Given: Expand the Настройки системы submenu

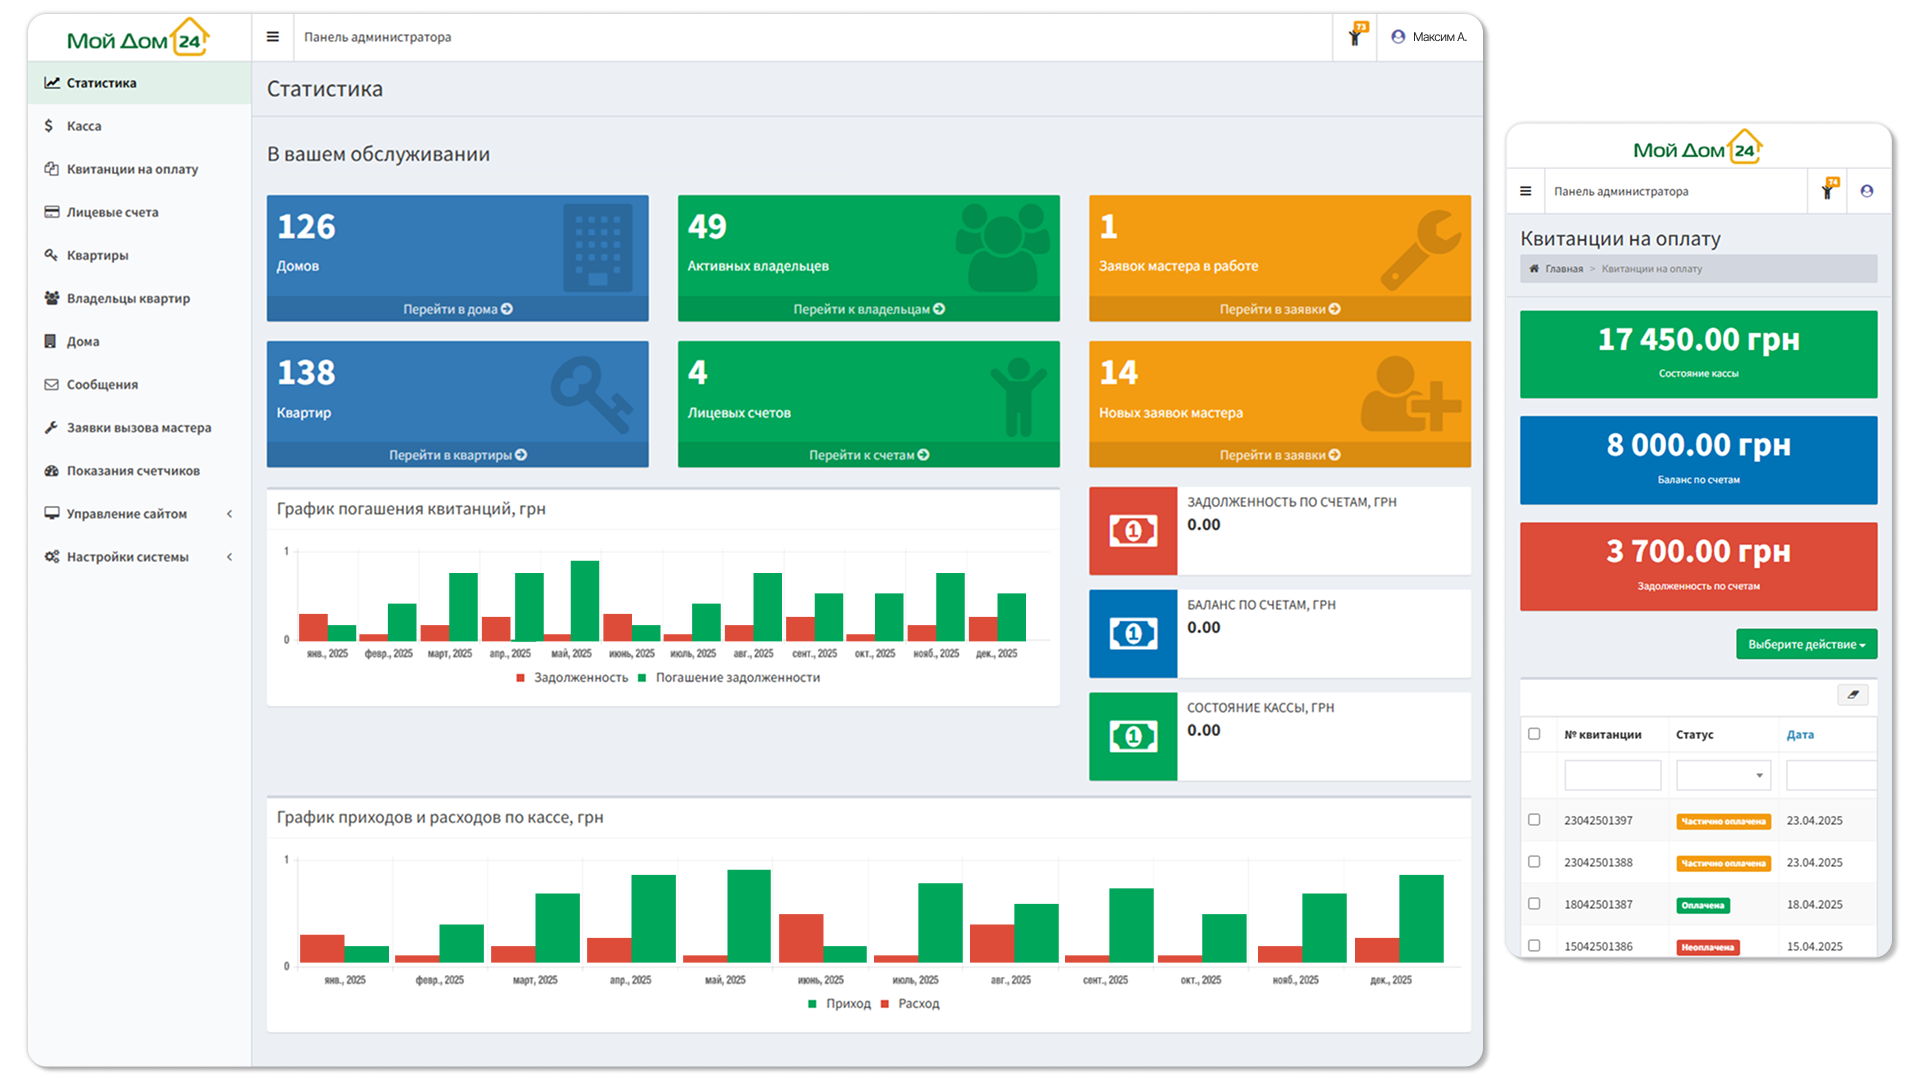Looking at the screenshot, I should (x=127, y=557).
